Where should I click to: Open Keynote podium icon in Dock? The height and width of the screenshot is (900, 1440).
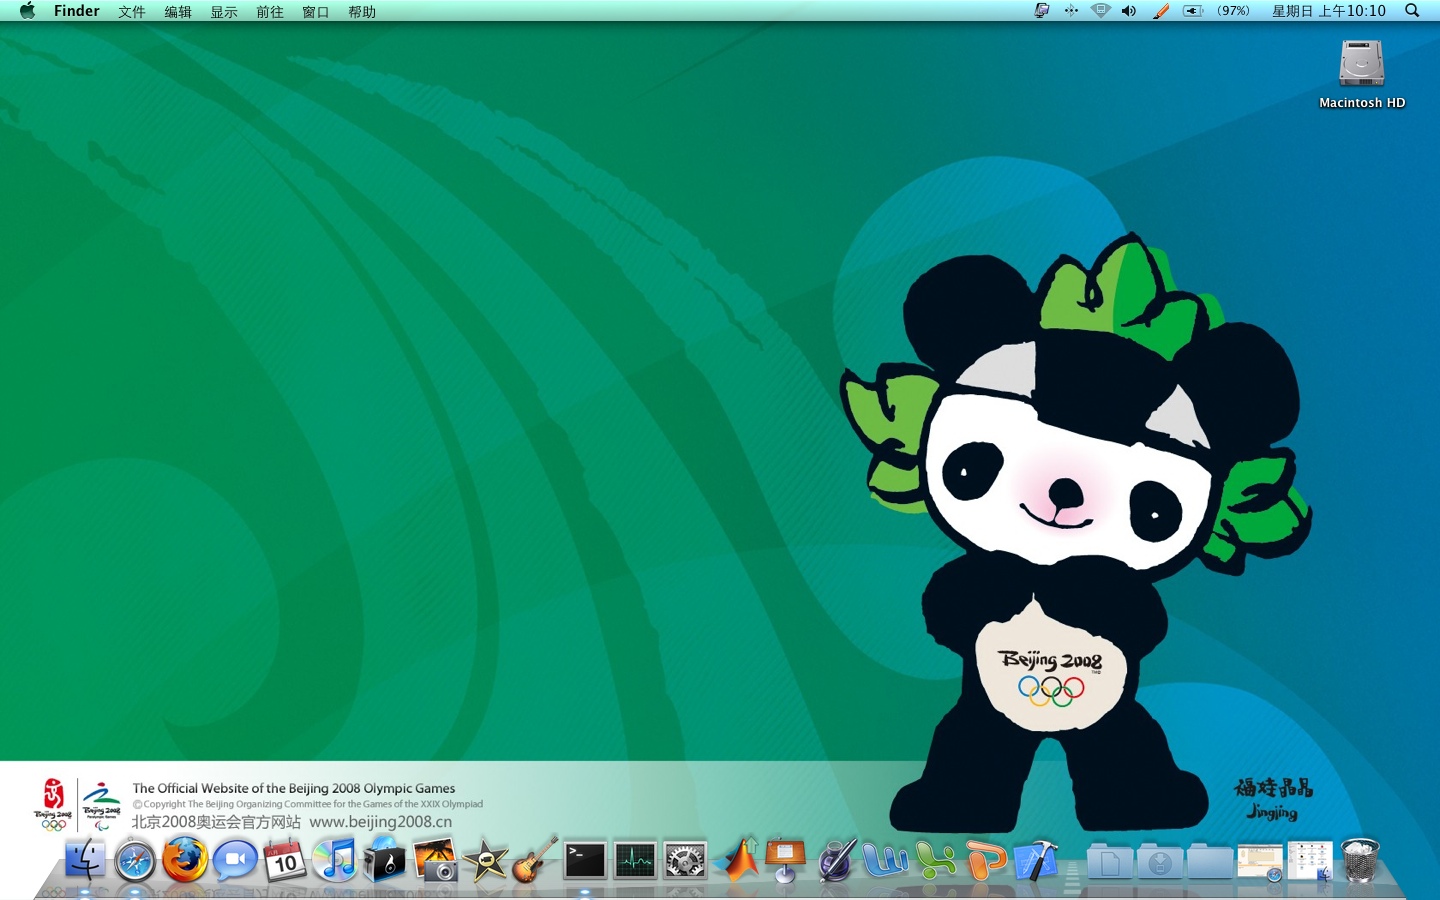(785, 860)
